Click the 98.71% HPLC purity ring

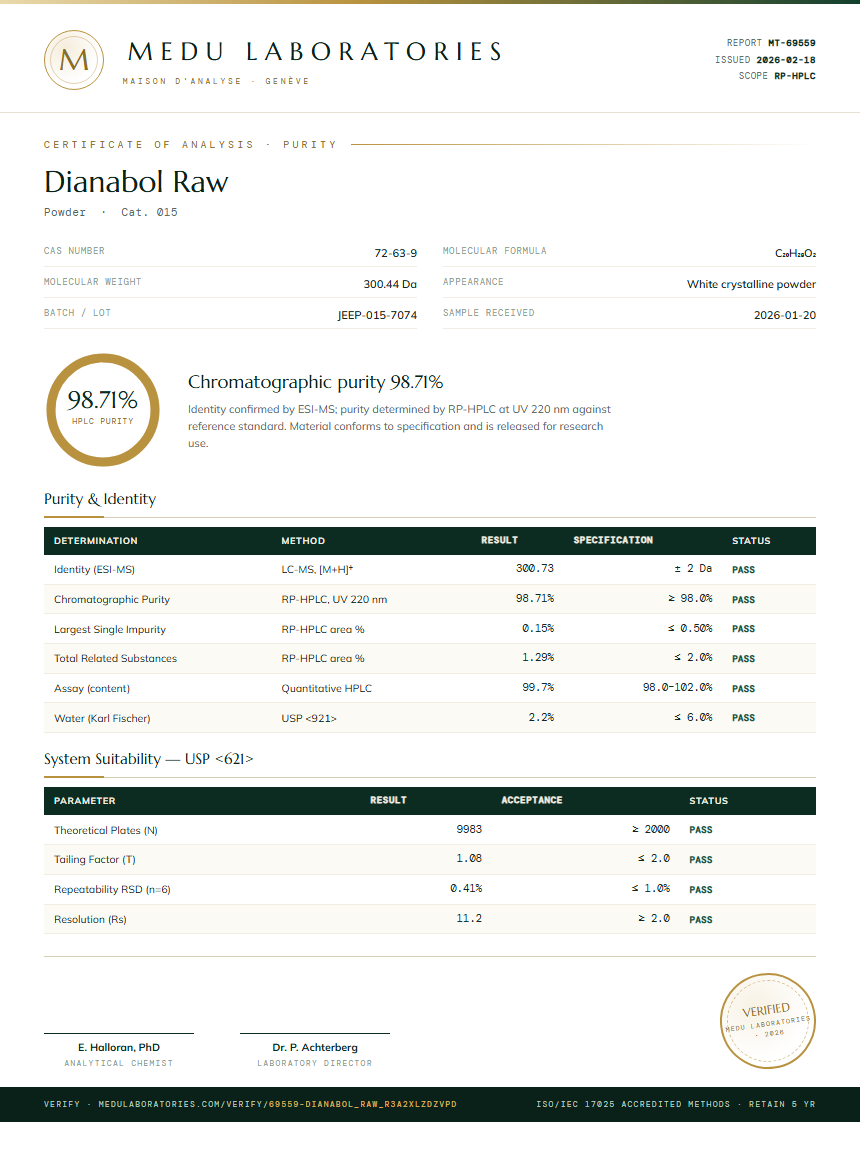pos(103,410)
